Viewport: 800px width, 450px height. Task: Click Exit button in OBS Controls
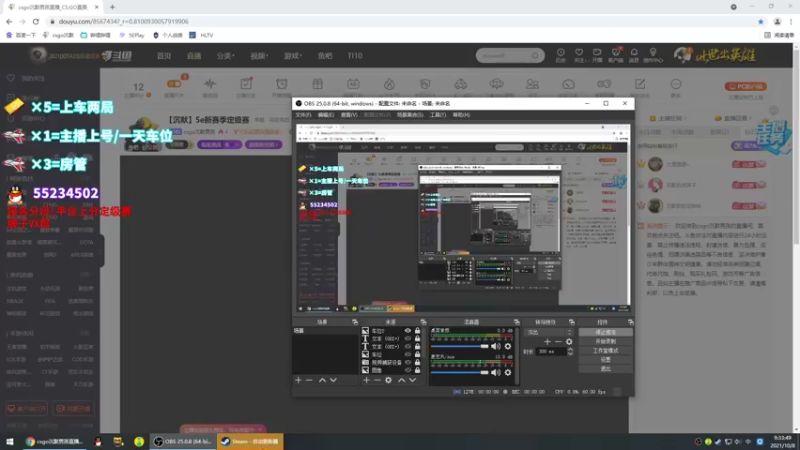coord(606,368)
